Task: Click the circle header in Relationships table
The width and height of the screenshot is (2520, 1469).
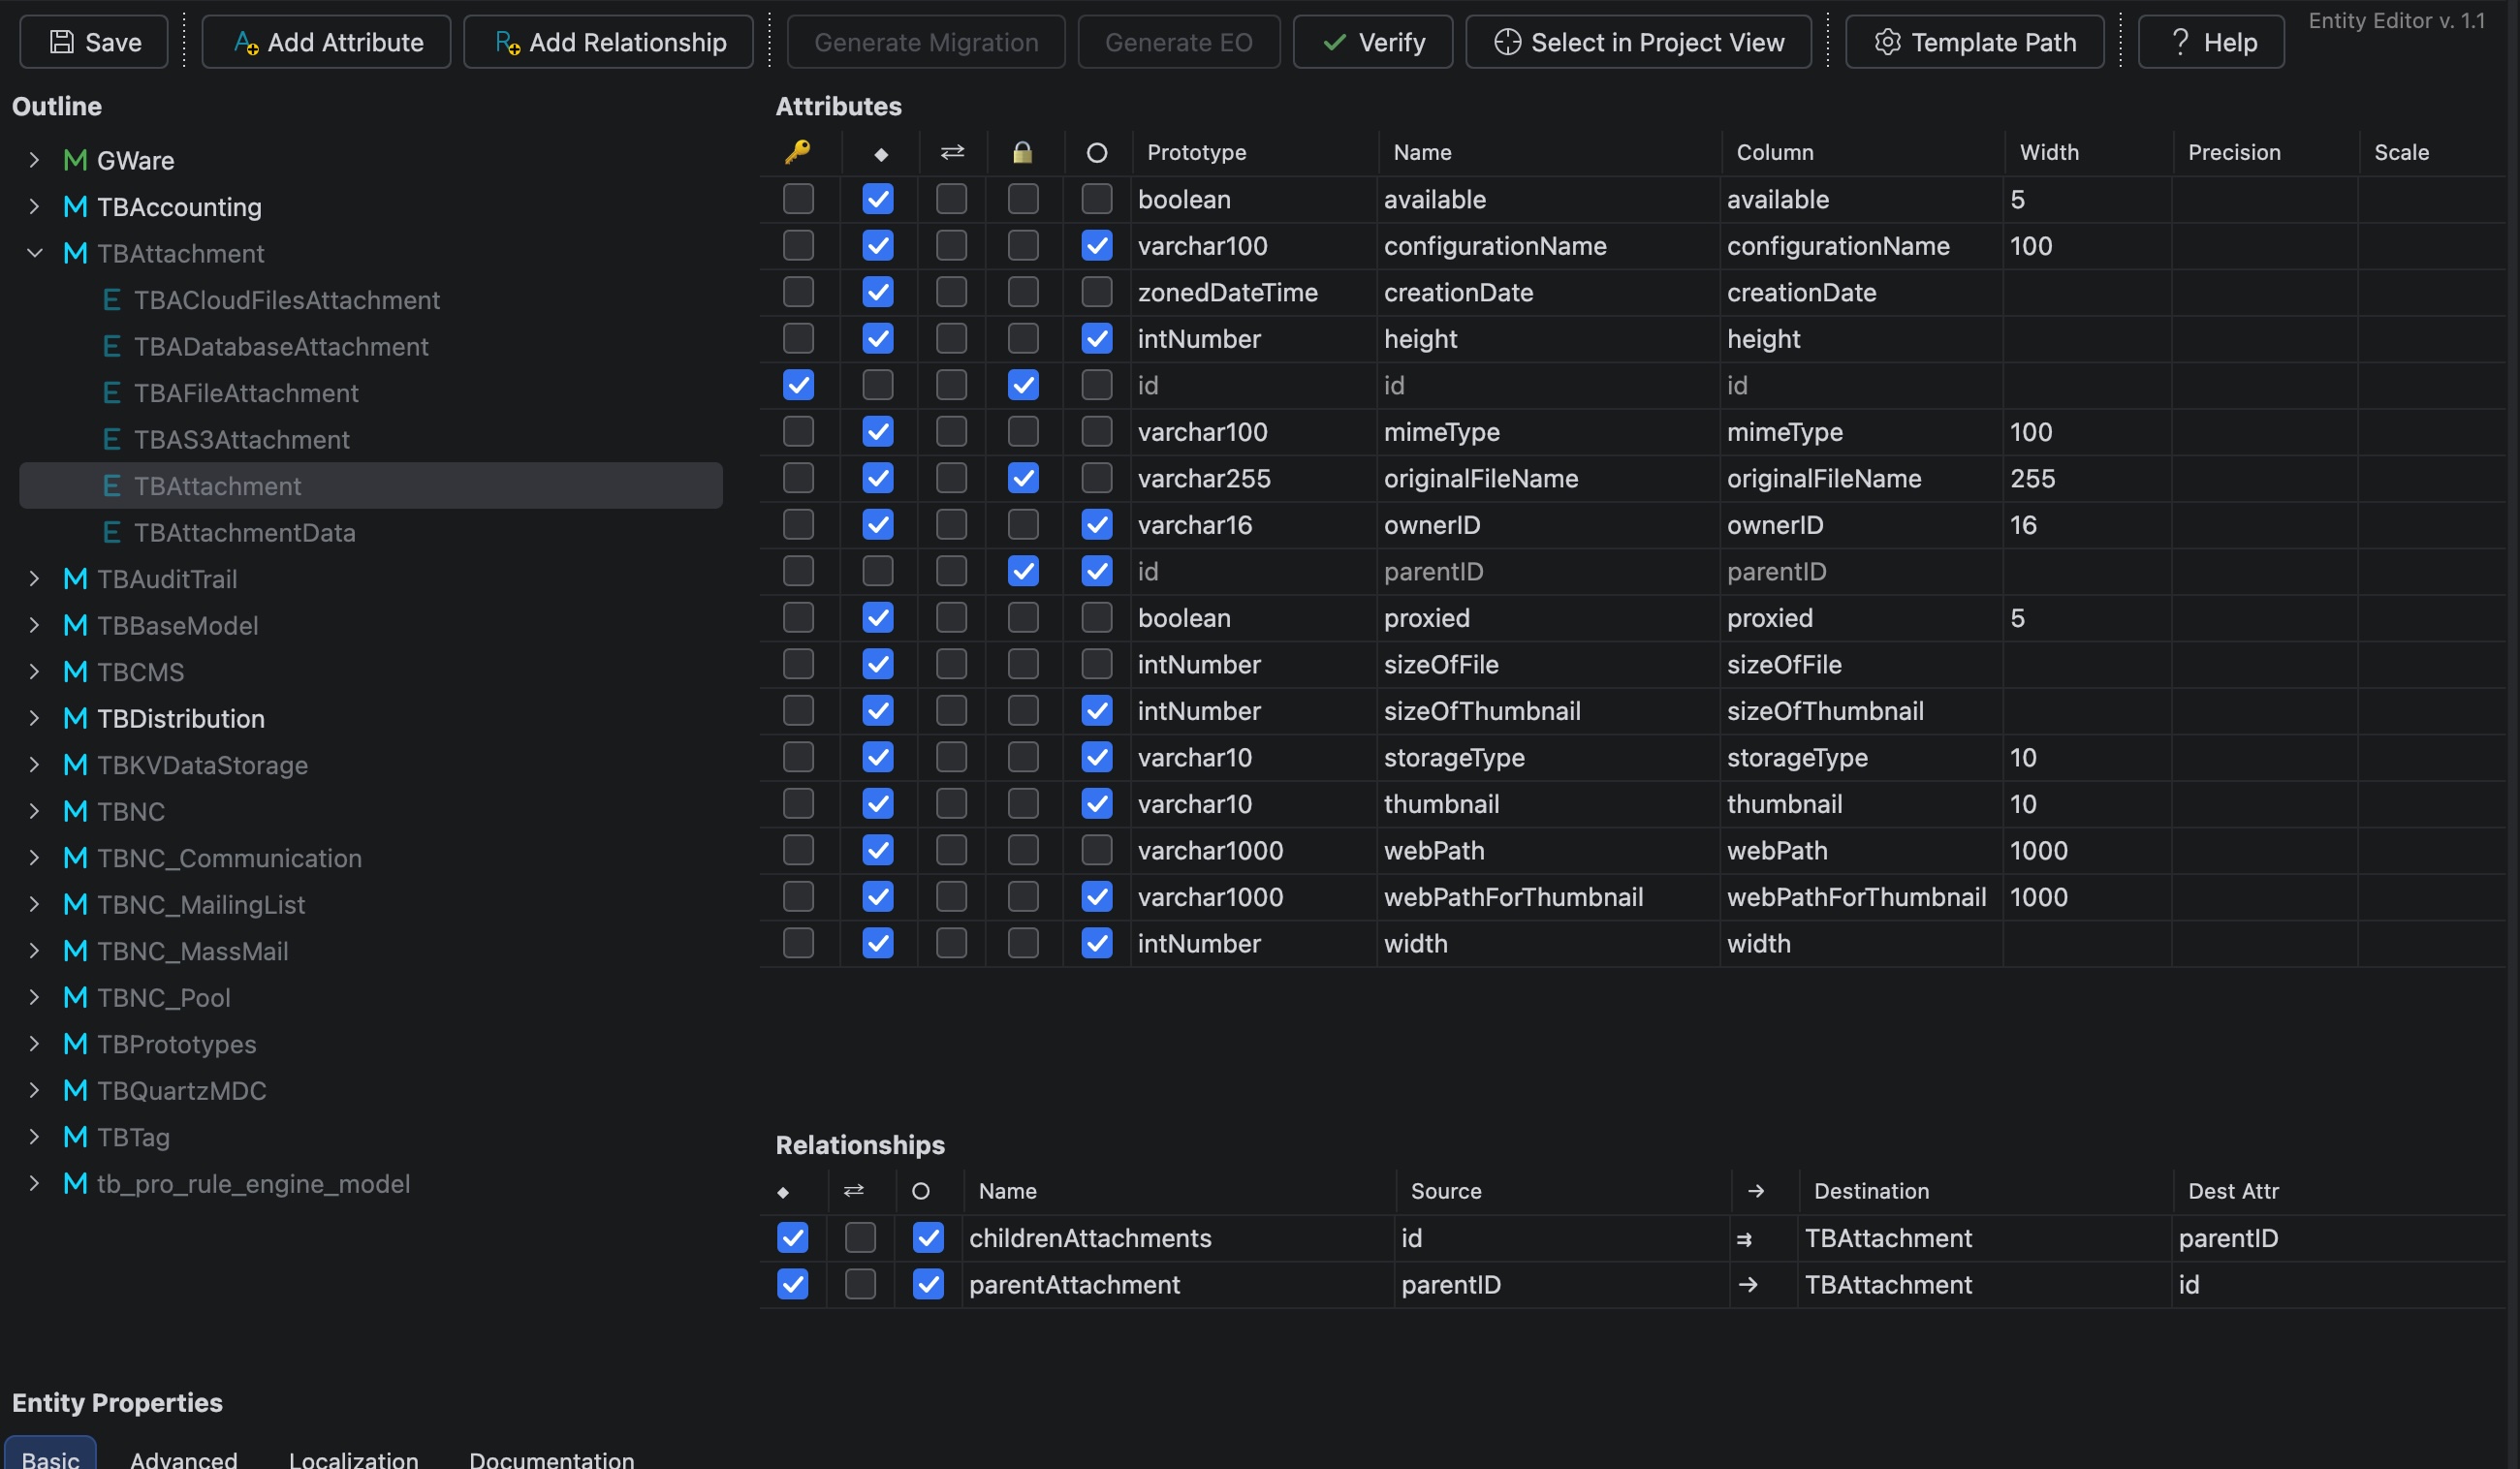Action: pos(921,1191)
